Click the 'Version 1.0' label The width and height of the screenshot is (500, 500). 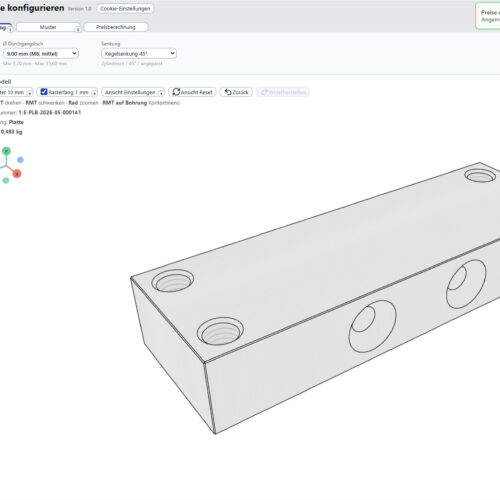(x=79, y=9)
